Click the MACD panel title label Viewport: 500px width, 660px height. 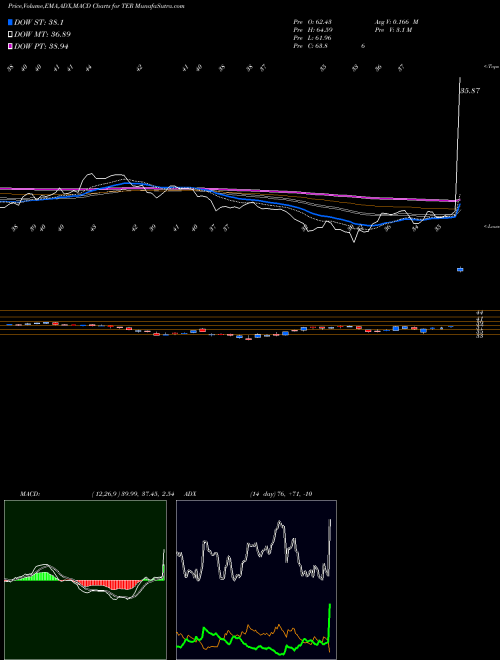[x=29, y=494]
